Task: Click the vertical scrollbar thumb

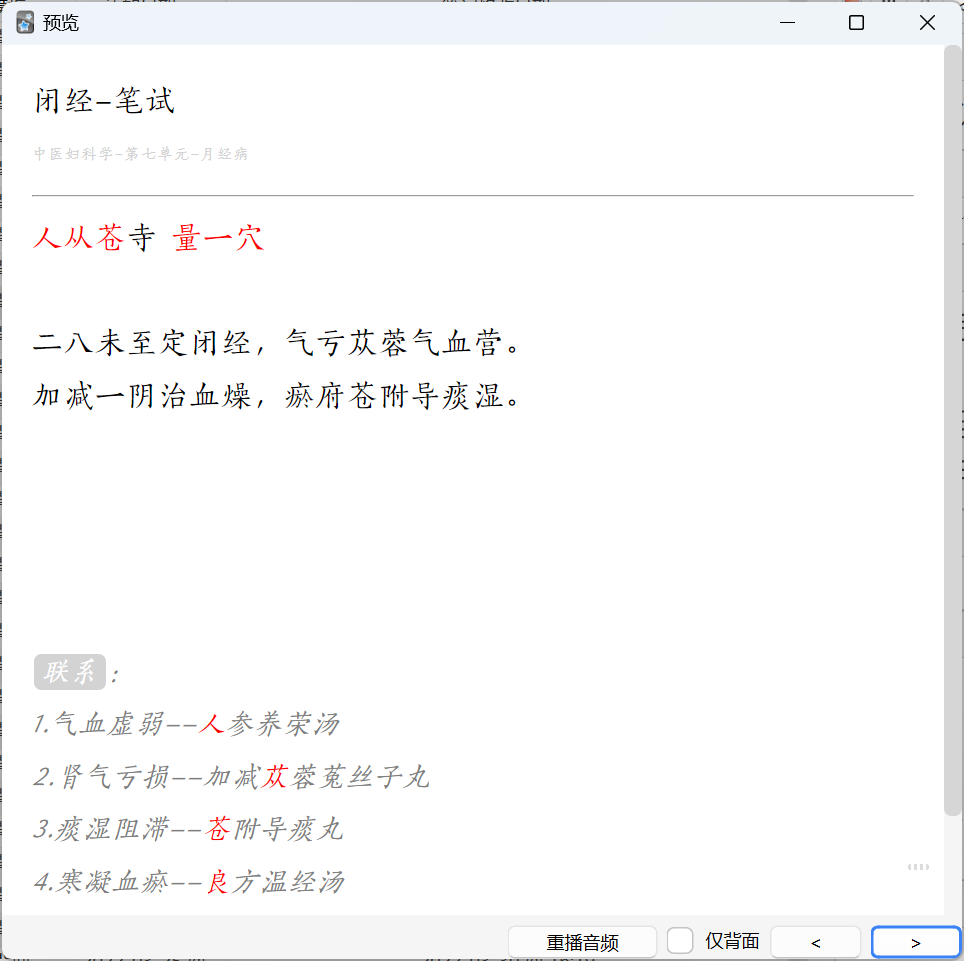Action: (952, 430)
